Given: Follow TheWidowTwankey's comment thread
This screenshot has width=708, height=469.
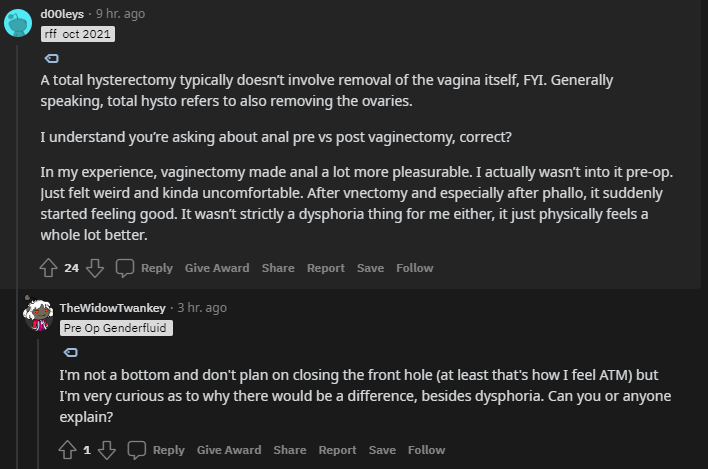Looking at the screenshot, I should click(426, 450).
